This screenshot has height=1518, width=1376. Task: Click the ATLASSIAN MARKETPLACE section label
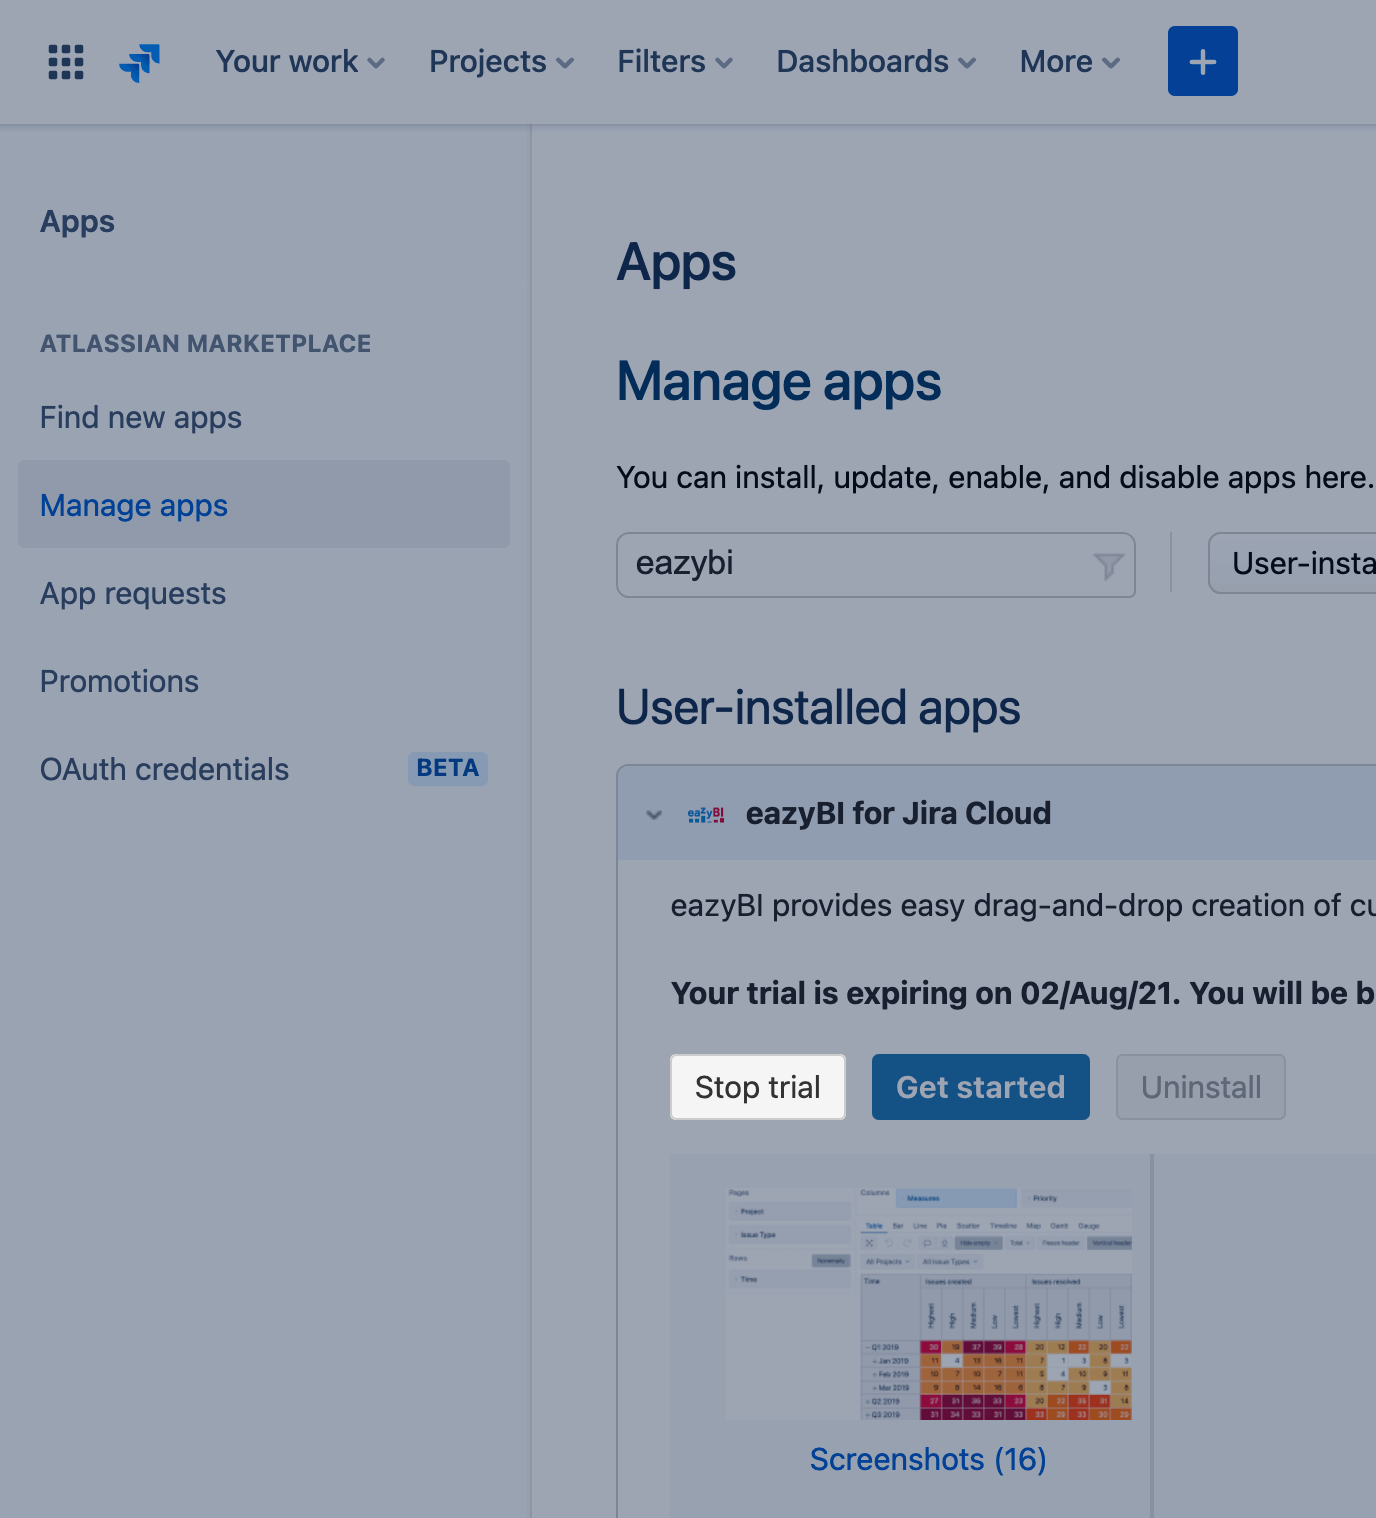(x=205, y=343)
